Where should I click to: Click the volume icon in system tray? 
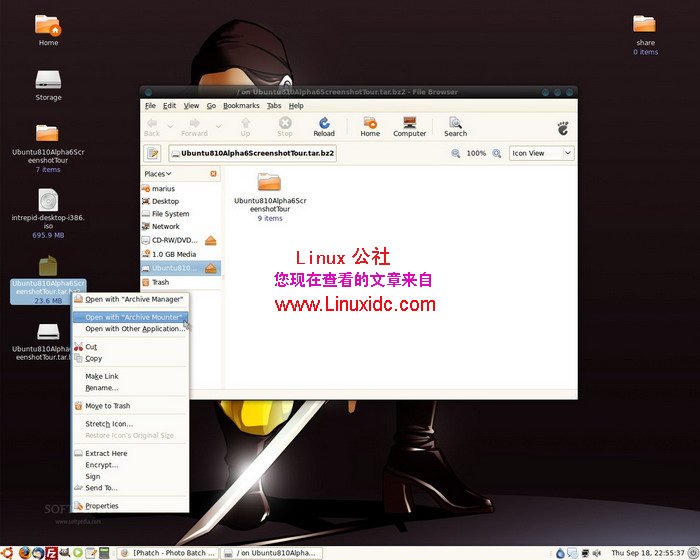tap(597, 553)
